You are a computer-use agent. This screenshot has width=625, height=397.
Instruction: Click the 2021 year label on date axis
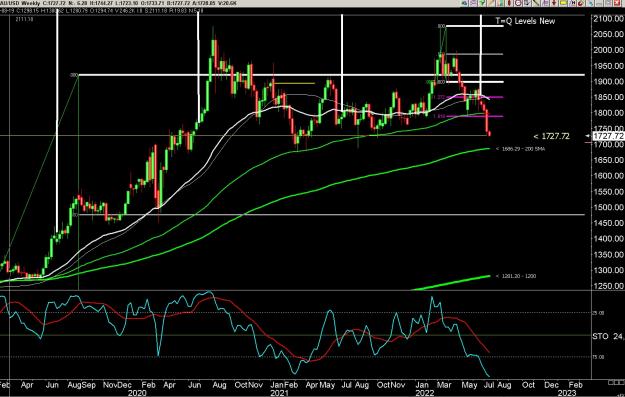pyautogui.click(x=279, y=393)
